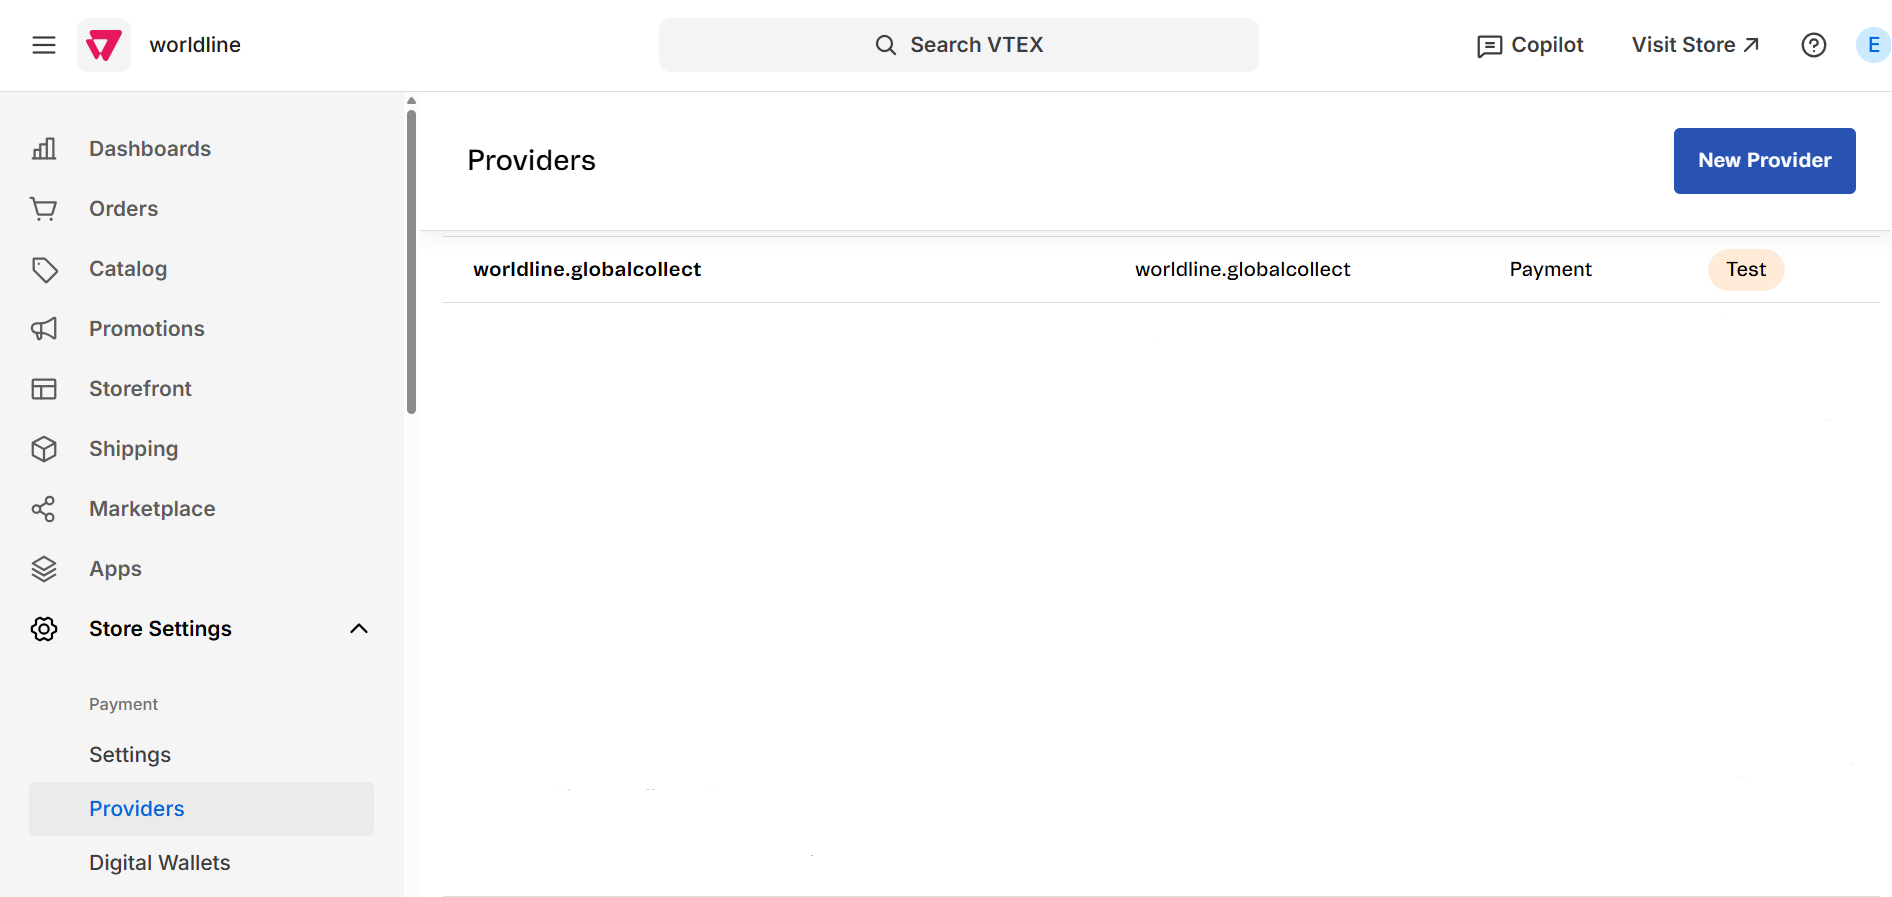Image resolution: width=1892 pixels, height=897 pixels.
Task: Open the account avatar labeled E
Action: click(x=1872, y=44)
